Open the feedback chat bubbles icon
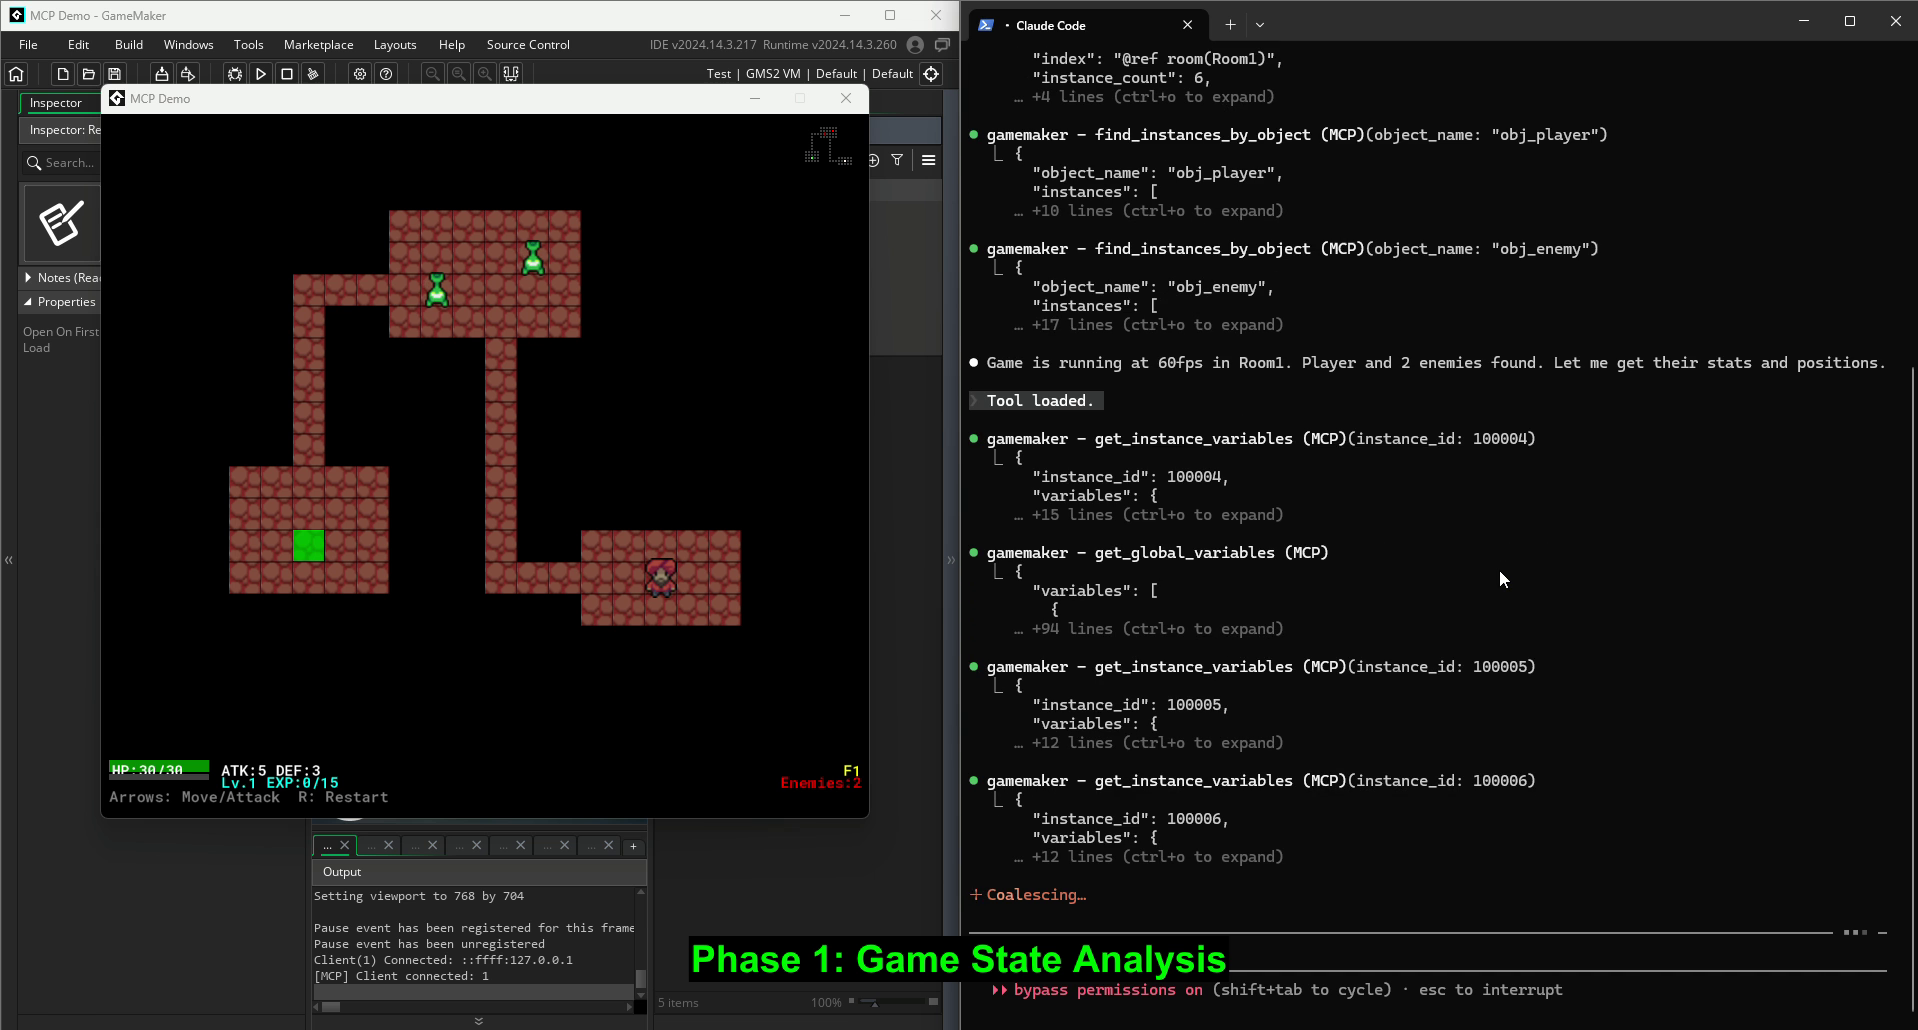Image resolution: width=1918 pixels, height=1030 pixels. pyautogui.click(x=942, y=45)
